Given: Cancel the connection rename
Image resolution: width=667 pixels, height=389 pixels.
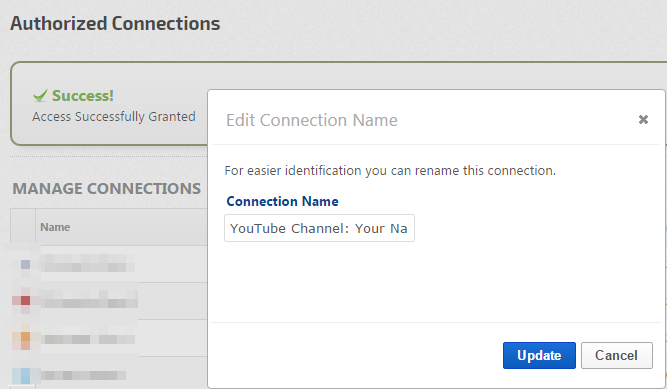Looking at the screenshot, I should (x=616, y=355).
